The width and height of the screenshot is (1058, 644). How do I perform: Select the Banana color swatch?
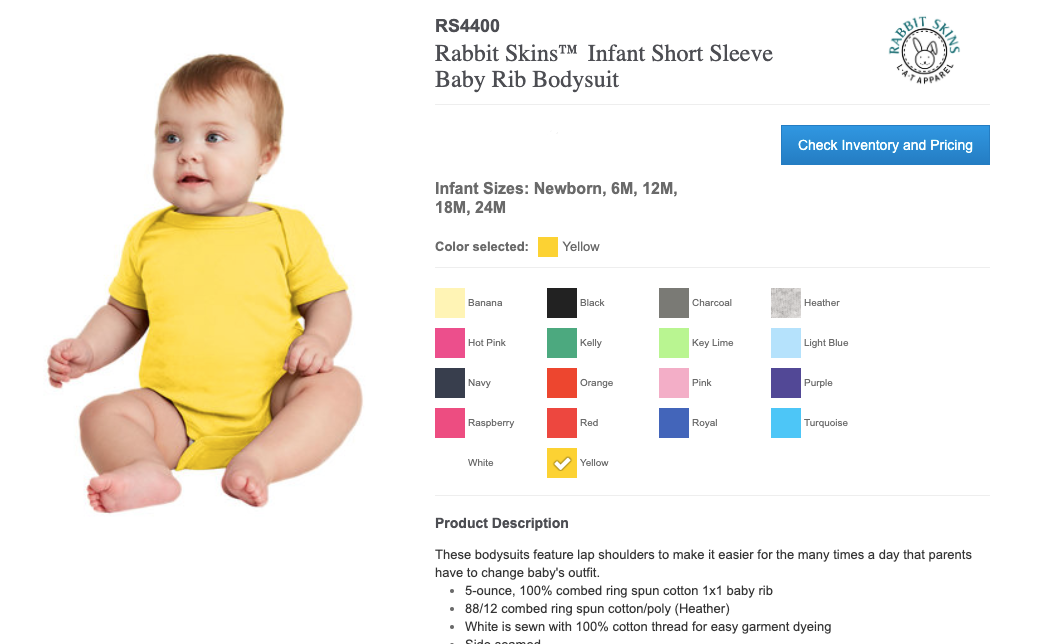450,303
